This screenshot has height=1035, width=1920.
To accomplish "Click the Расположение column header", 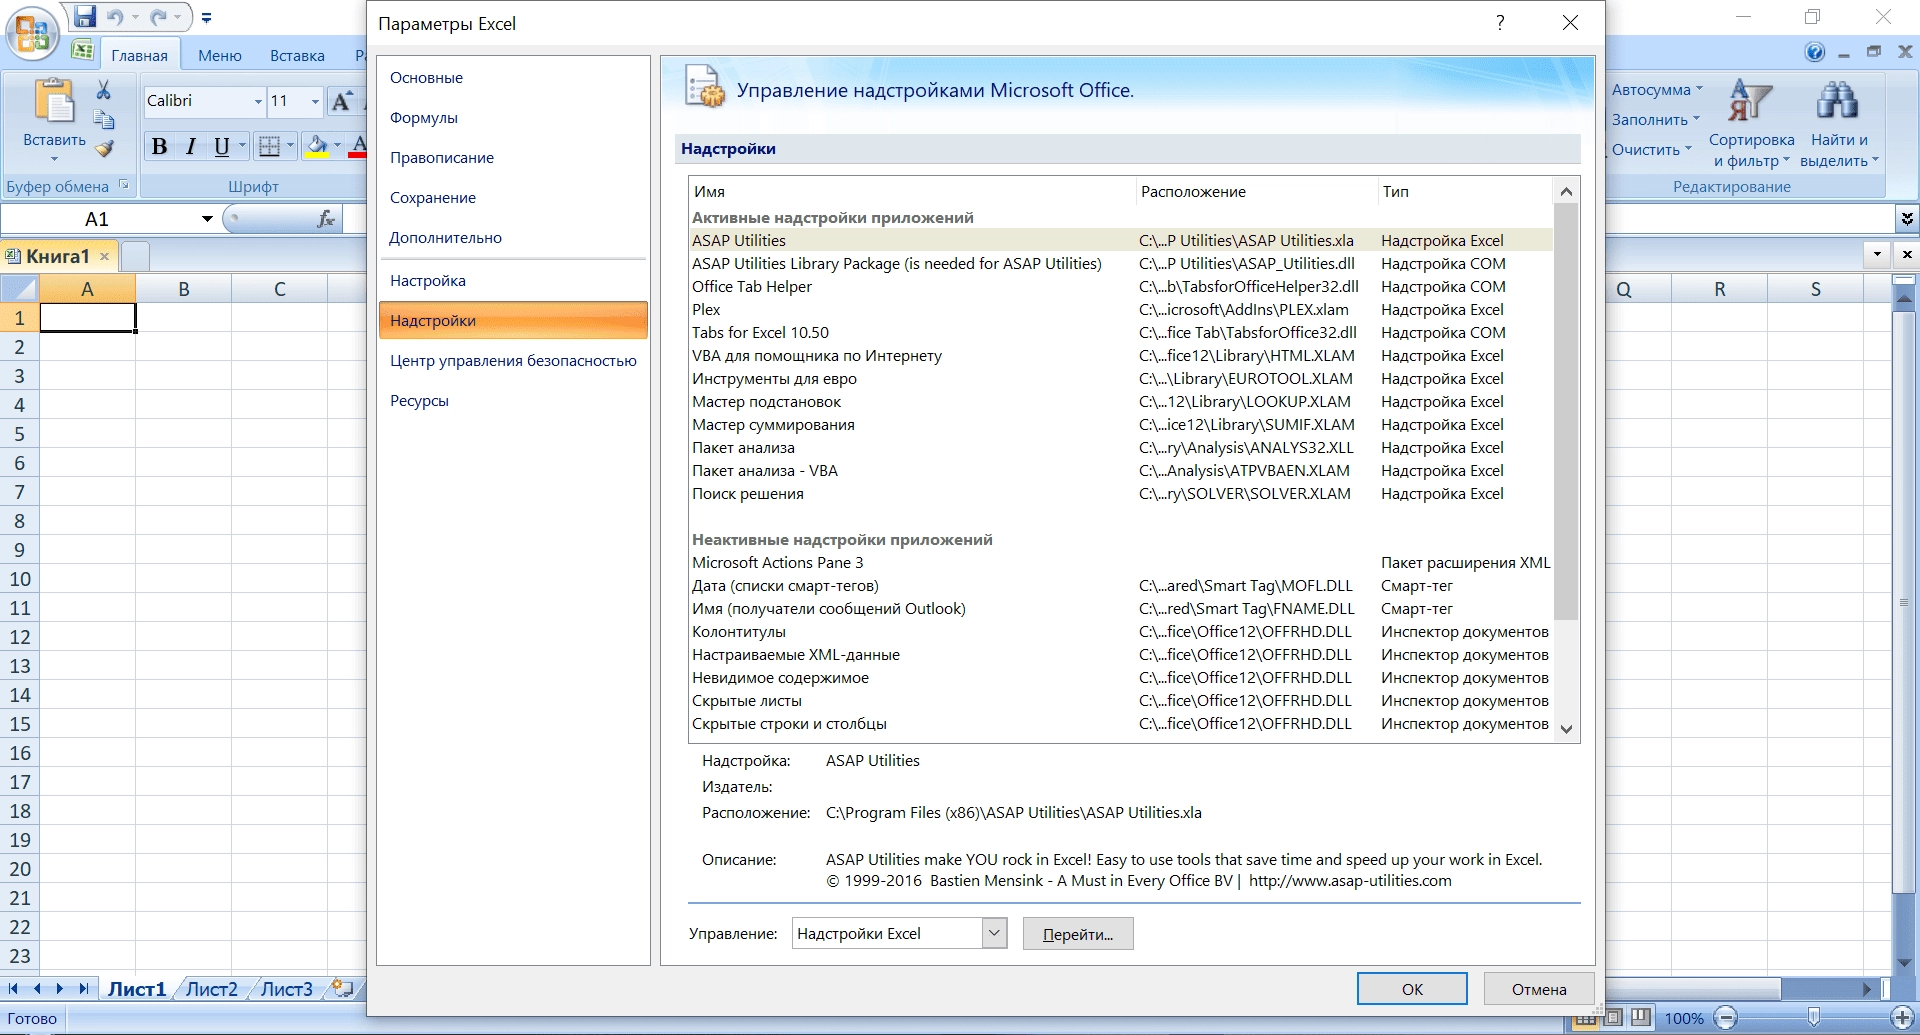I will tap(1256, 192).
